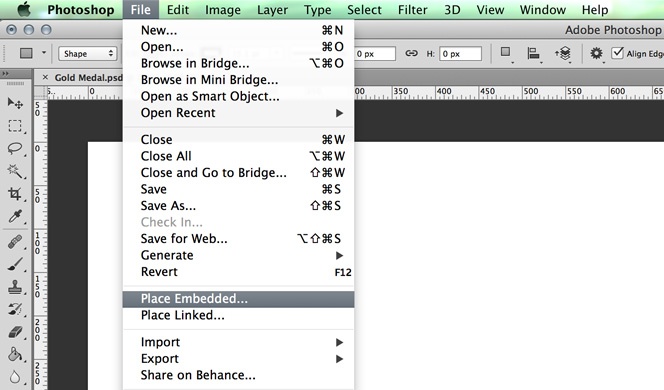Click the shape width field
The width and height of the screenshot is (664, 390).
374,54
